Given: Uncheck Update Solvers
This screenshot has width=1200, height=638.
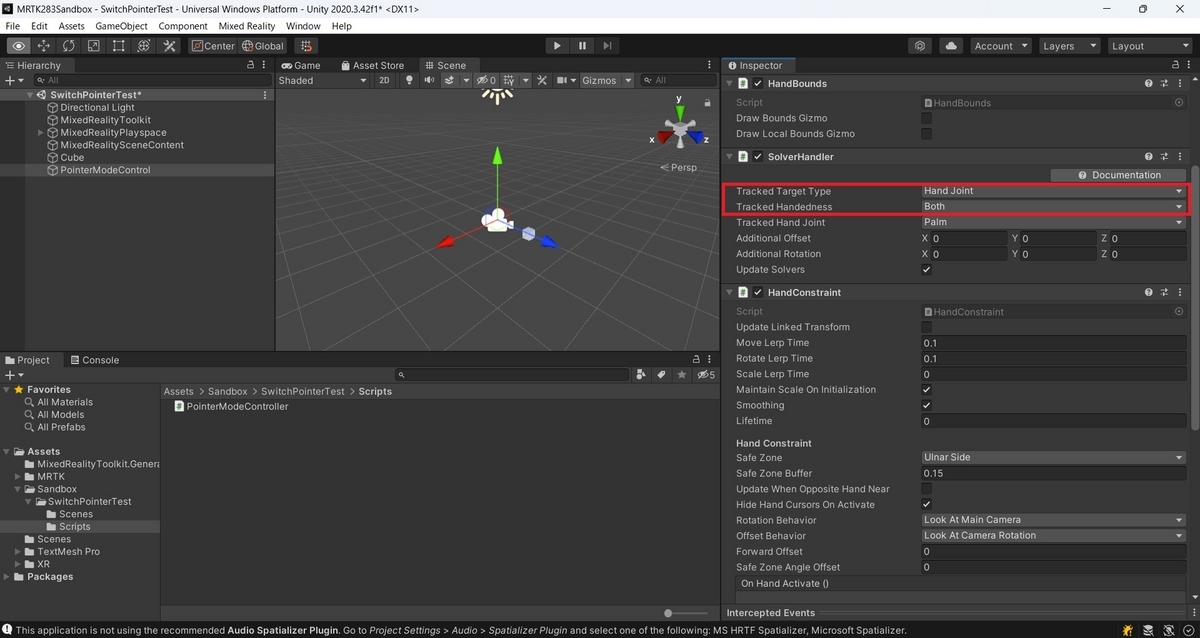Looking at the screenshot, I should pos(926,270).
